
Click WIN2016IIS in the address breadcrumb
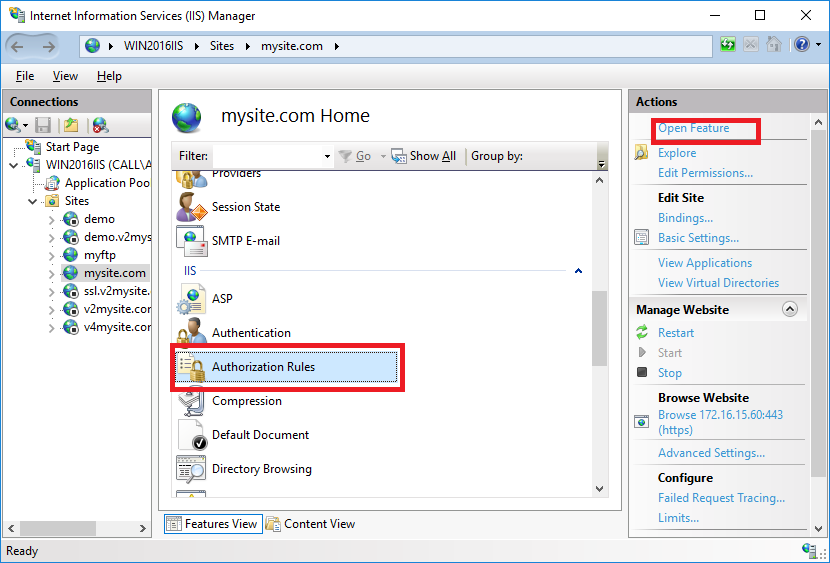coord(154,46)
